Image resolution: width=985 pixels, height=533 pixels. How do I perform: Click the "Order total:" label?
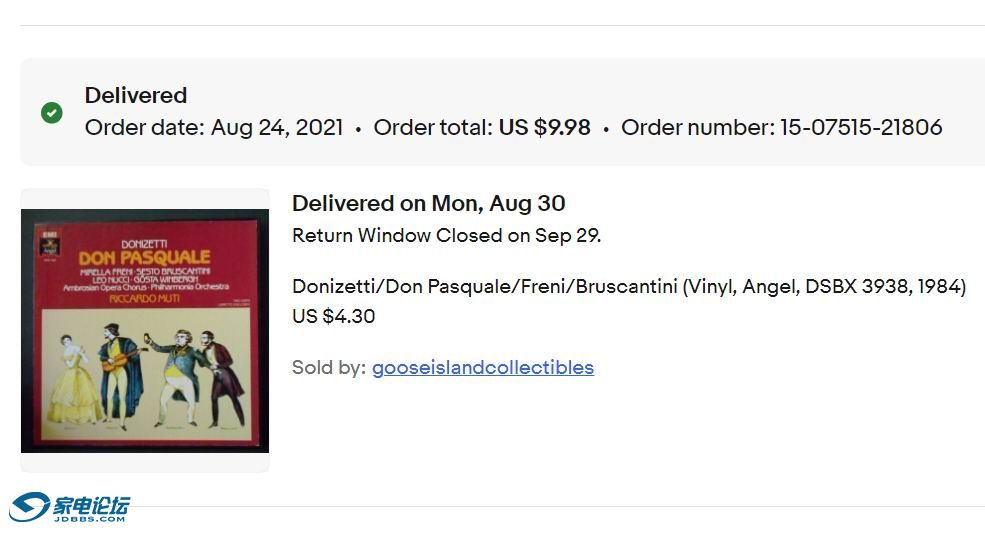pos(433,127)
